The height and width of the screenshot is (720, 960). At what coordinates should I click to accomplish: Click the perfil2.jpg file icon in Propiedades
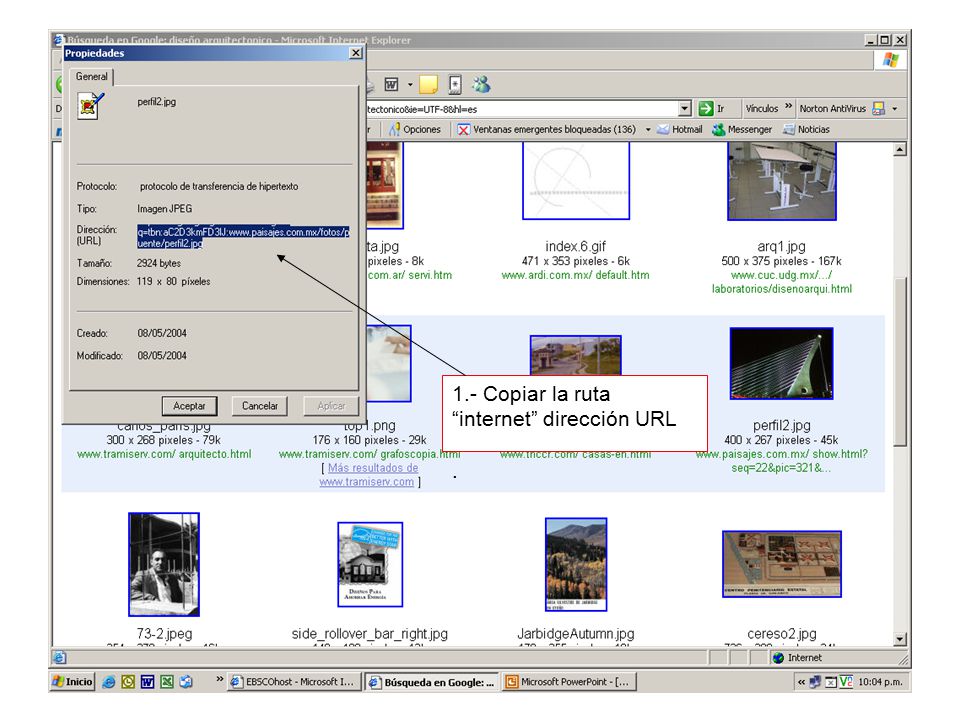[x=90, y=105]
